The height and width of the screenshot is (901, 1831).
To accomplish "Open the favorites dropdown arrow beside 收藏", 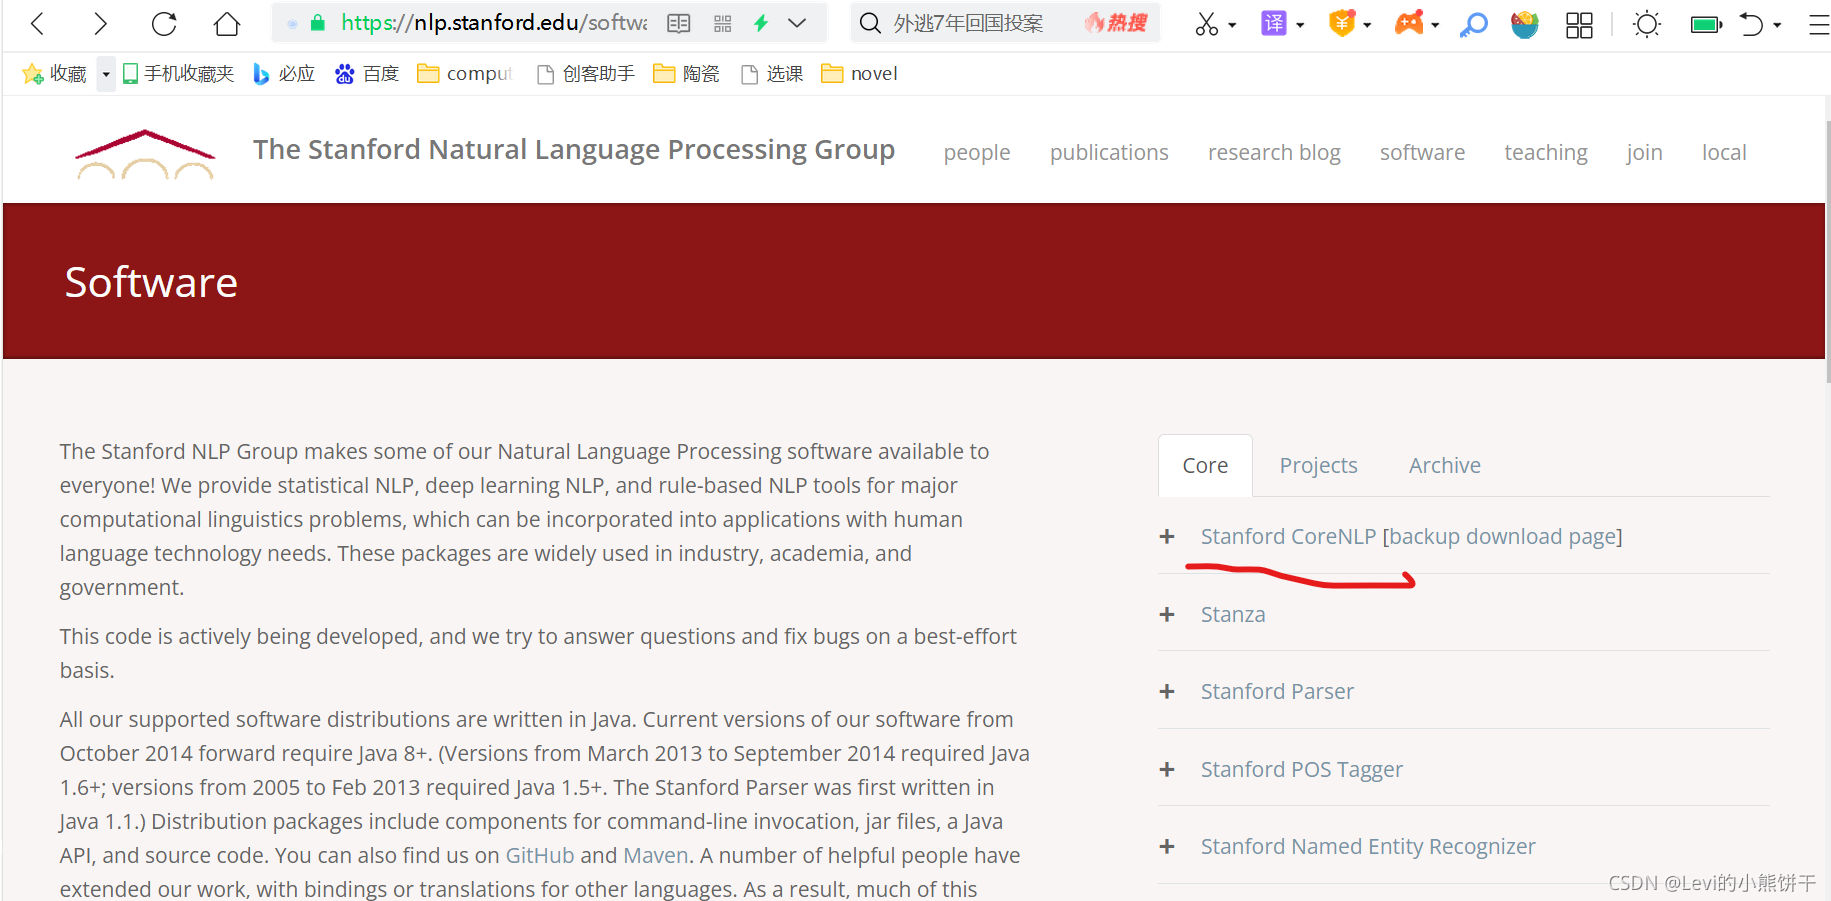I will pos(106,74).
